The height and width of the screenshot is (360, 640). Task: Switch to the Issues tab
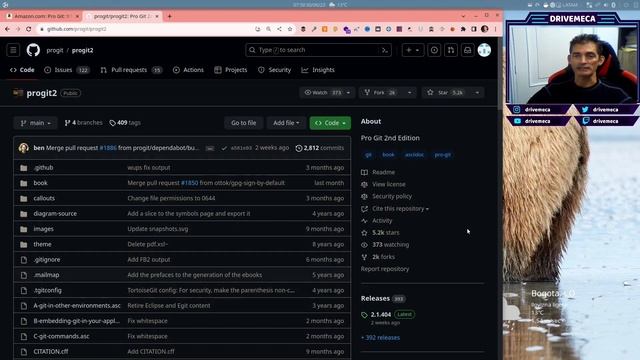[x=67, y=70]
